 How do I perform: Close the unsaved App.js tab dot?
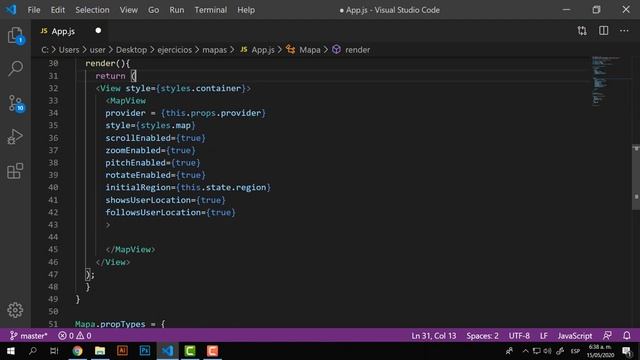click(98, 31)
